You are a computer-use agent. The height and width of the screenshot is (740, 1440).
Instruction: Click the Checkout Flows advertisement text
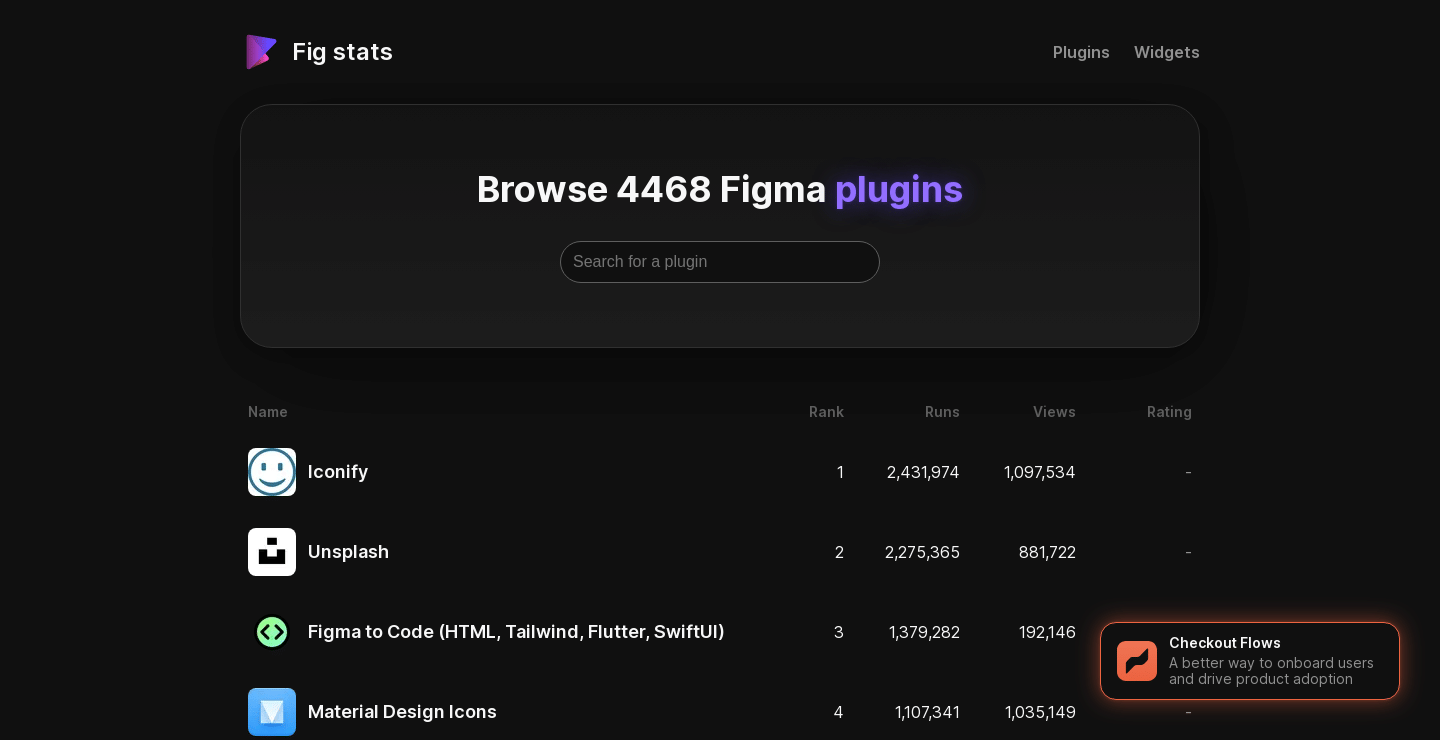coord(1271,661)
